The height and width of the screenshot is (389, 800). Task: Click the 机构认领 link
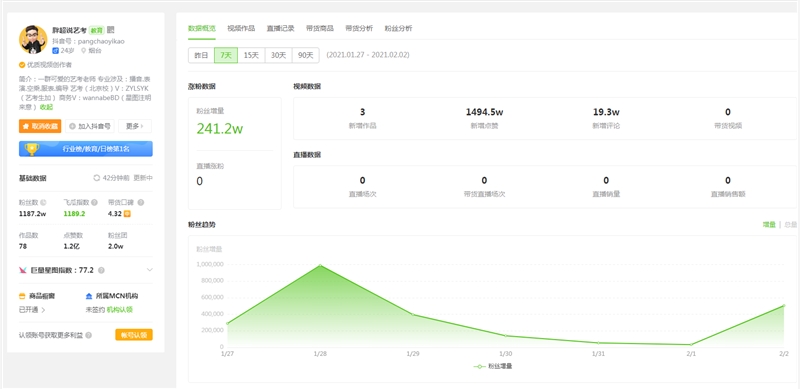[x=120, y=310]
